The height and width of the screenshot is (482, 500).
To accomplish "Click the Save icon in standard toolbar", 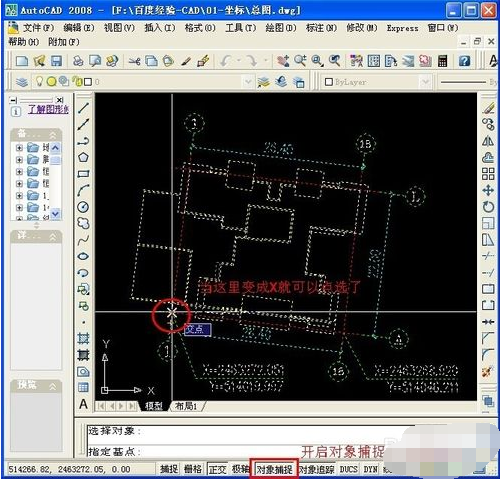I will (56, 61).
